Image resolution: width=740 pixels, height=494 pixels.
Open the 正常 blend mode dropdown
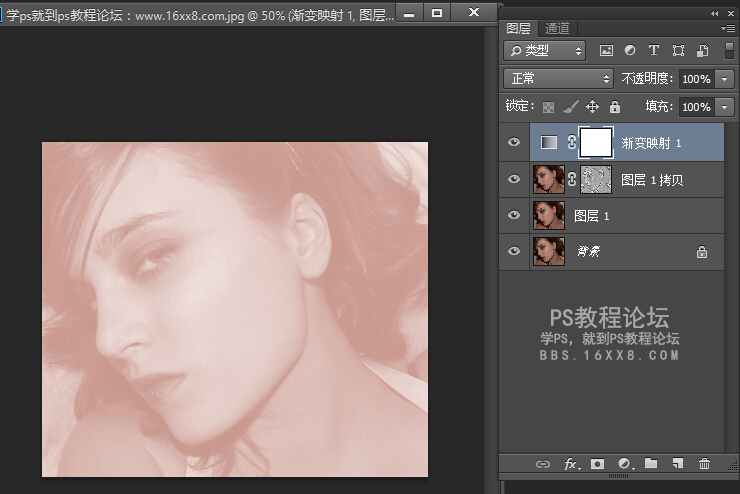(x=559, y=78)
